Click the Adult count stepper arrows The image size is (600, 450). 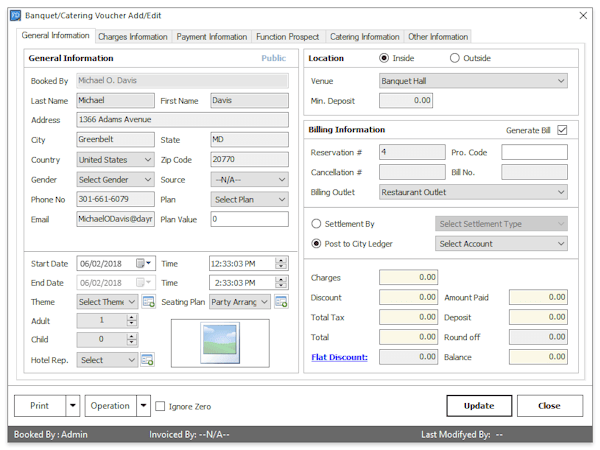[x=132, y=320]
